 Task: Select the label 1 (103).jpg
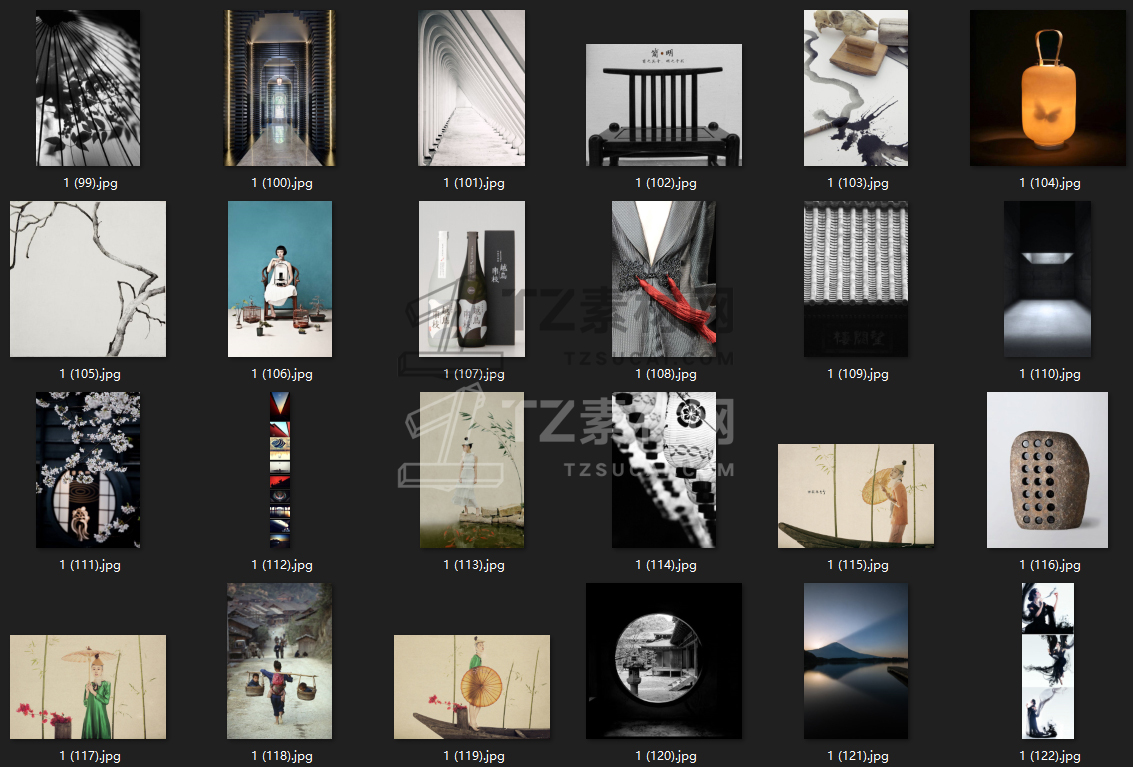(x=858, y=183)
